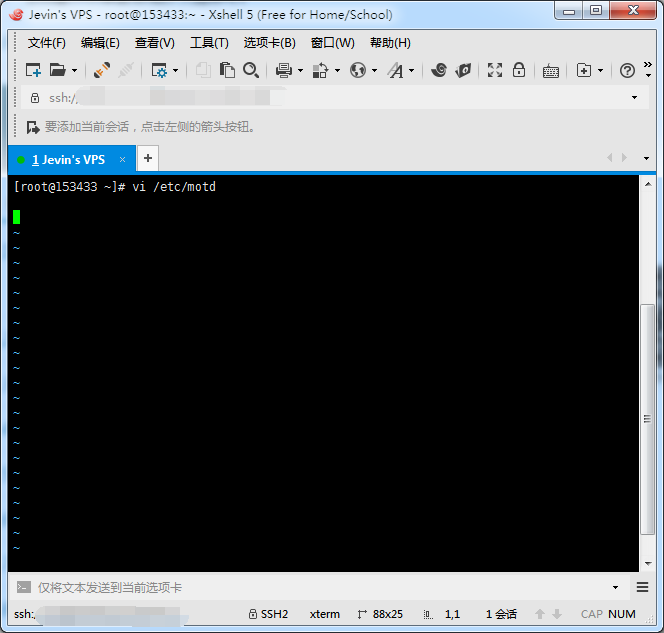Click the Find magnifier icon

pyautogui.click(x=251, y=70)
